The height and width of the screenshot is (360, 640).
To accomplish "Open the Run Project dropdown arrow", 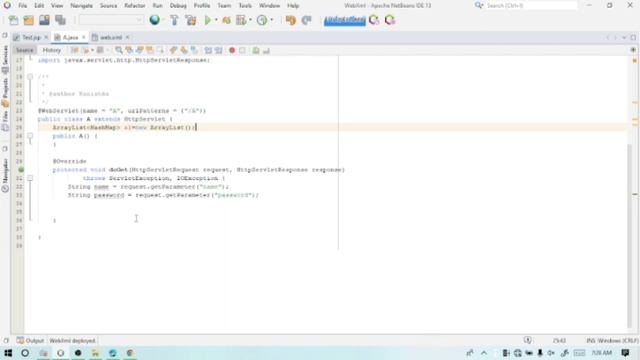I will (216, 20).
